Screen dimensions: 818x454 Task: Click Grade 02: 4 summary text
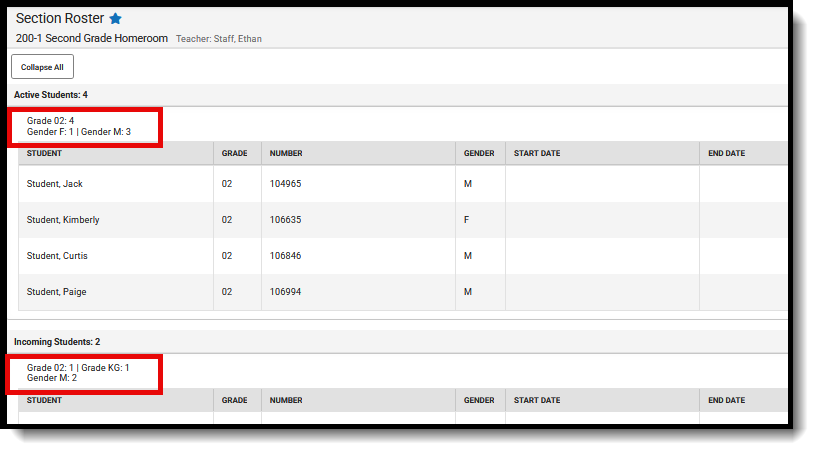point(51,121)
